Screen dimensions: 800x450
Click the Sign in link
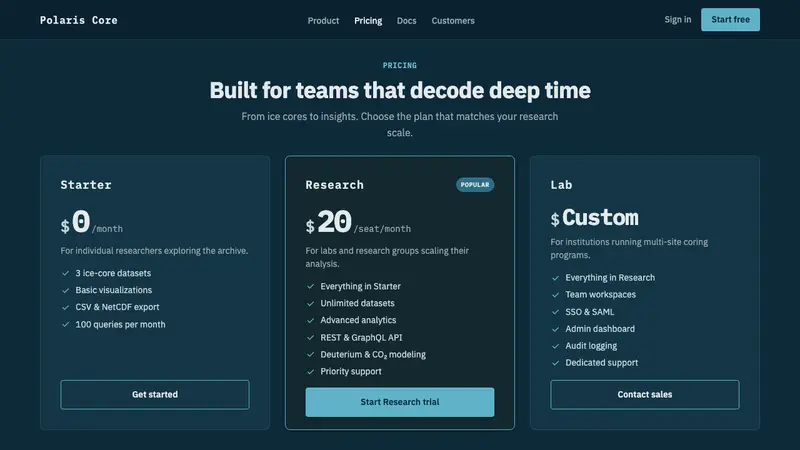[x=678, y=19]
